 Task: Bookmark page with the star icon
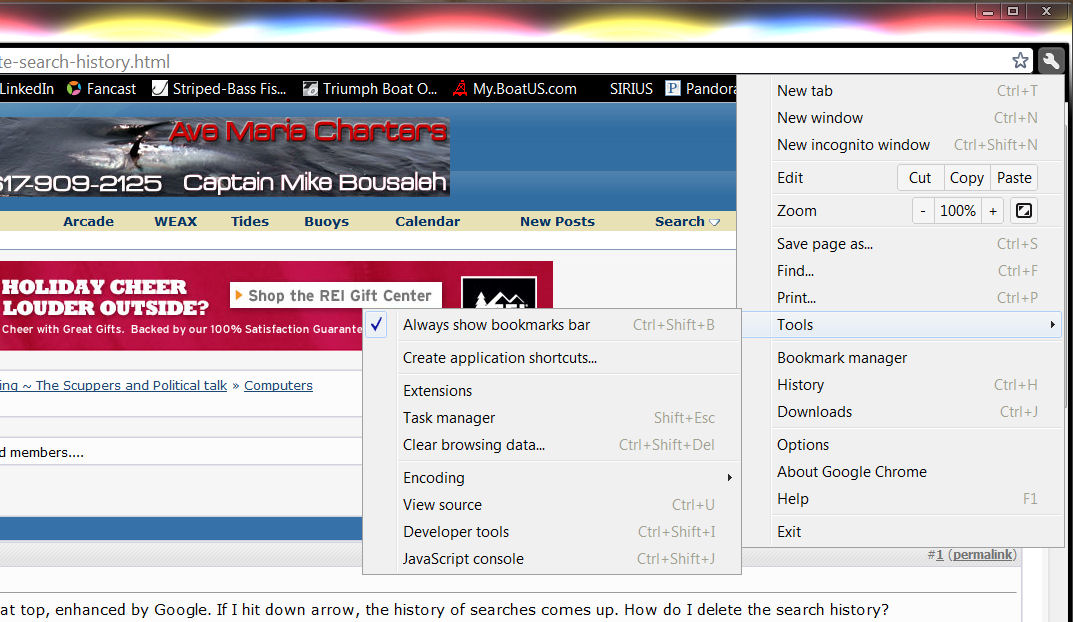(x=1020, y=61)
